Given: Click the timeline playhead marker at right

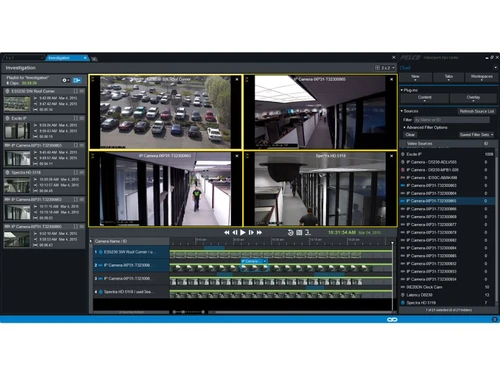Looking at the screenshot, I should coord(392,243).
